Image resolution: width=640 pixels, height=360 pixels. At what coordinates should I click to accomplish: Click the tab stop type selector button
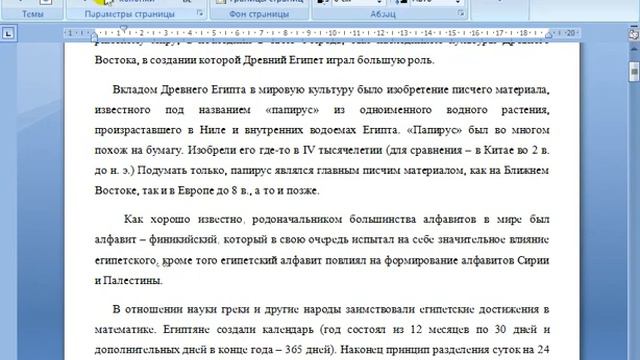click(x=8, y=33)
